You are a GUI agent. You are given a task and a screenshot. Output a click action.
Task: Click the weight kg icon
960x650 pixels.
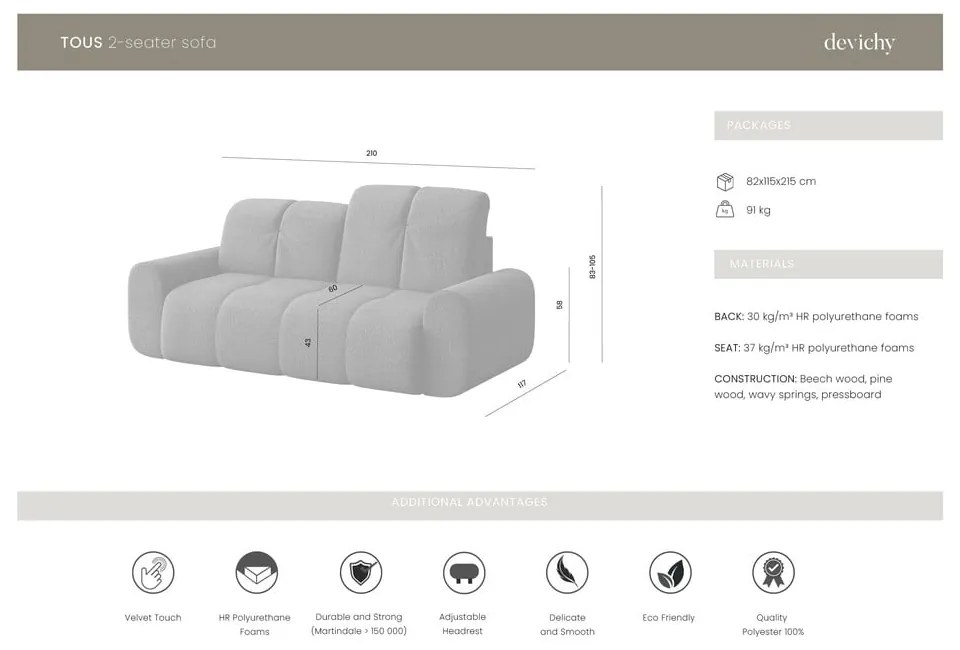tap(725, 209)
